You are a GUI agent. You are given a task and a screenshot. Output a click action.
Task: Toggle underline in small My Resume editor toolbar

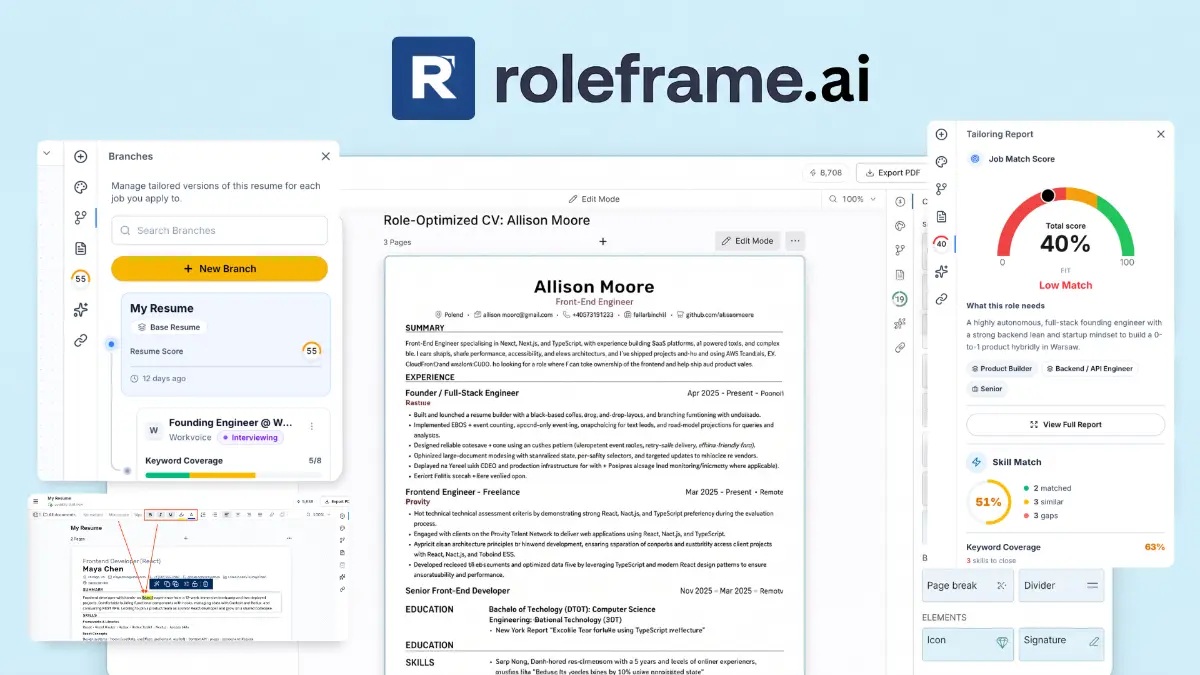(171, 515)
